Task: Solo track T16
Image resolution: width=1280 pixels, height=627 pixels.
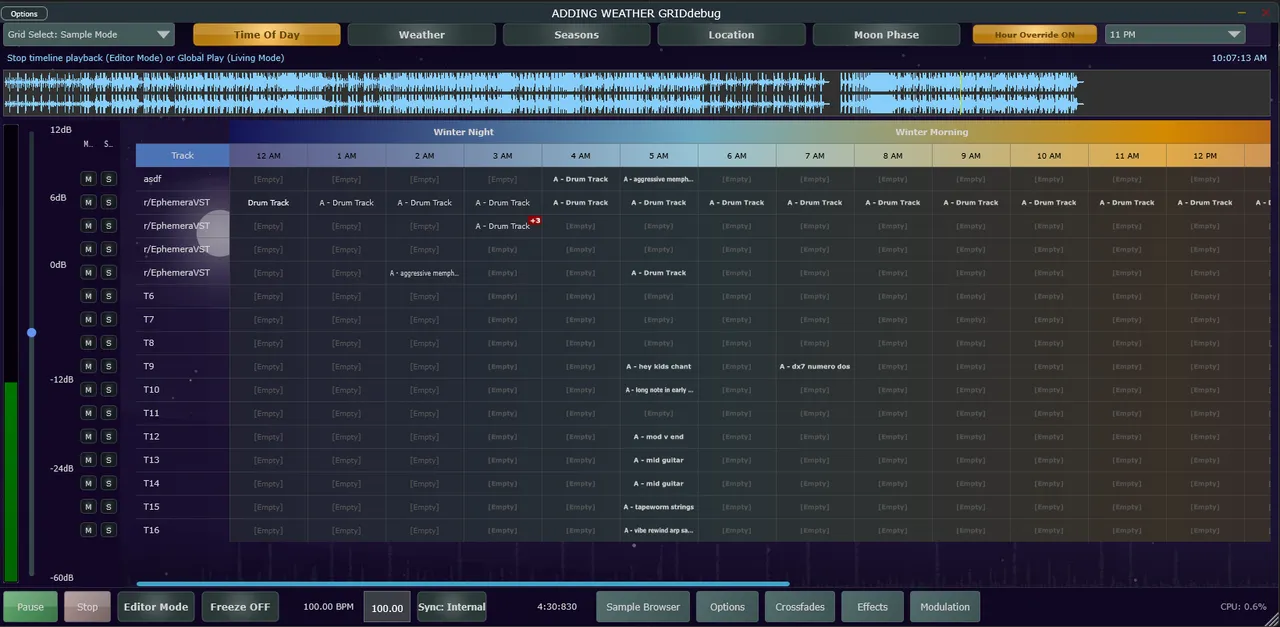Action: click(x=108, y=530)
